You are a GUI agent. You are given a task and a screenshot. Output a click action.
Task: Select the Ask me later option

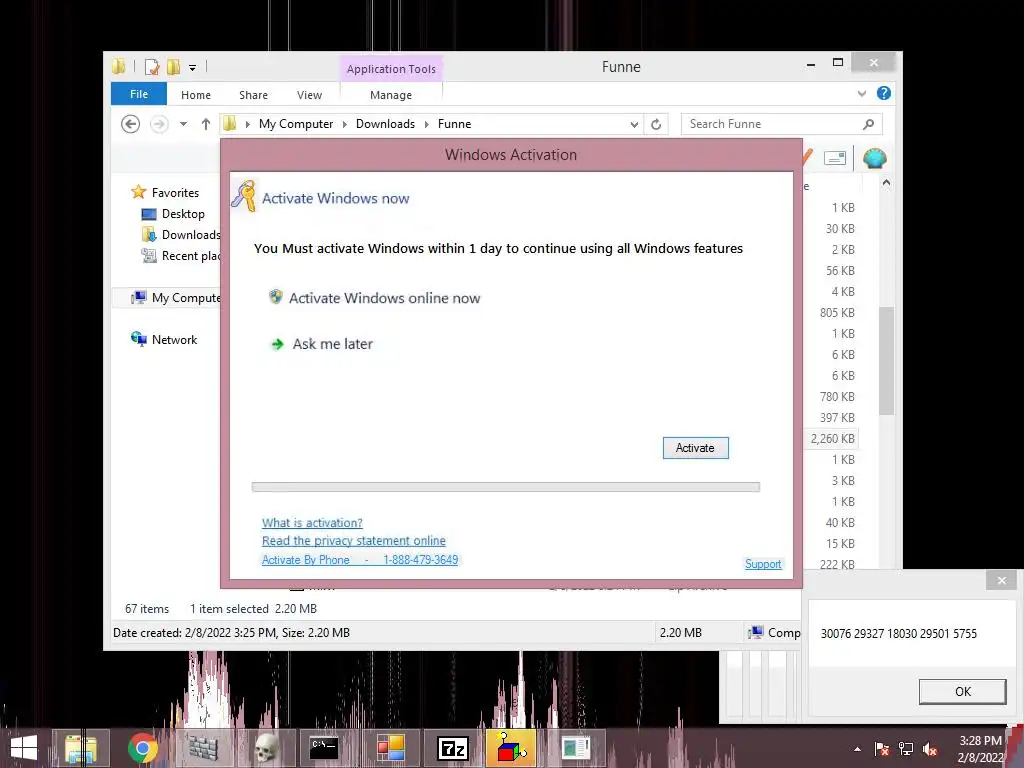point(322,344)
